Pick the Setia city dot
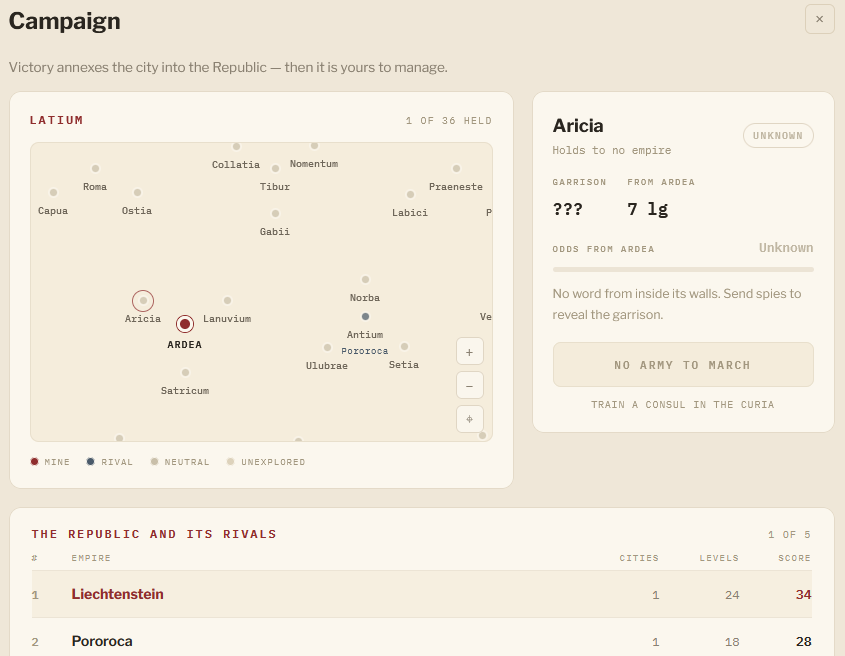The height and width of the screenshot is (656, 845). 404,347
